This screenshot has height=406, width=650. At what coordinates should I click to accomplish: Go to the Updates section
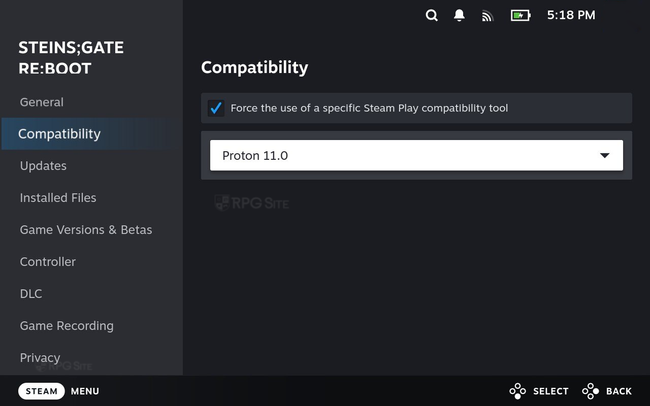(x=43, y=166)
